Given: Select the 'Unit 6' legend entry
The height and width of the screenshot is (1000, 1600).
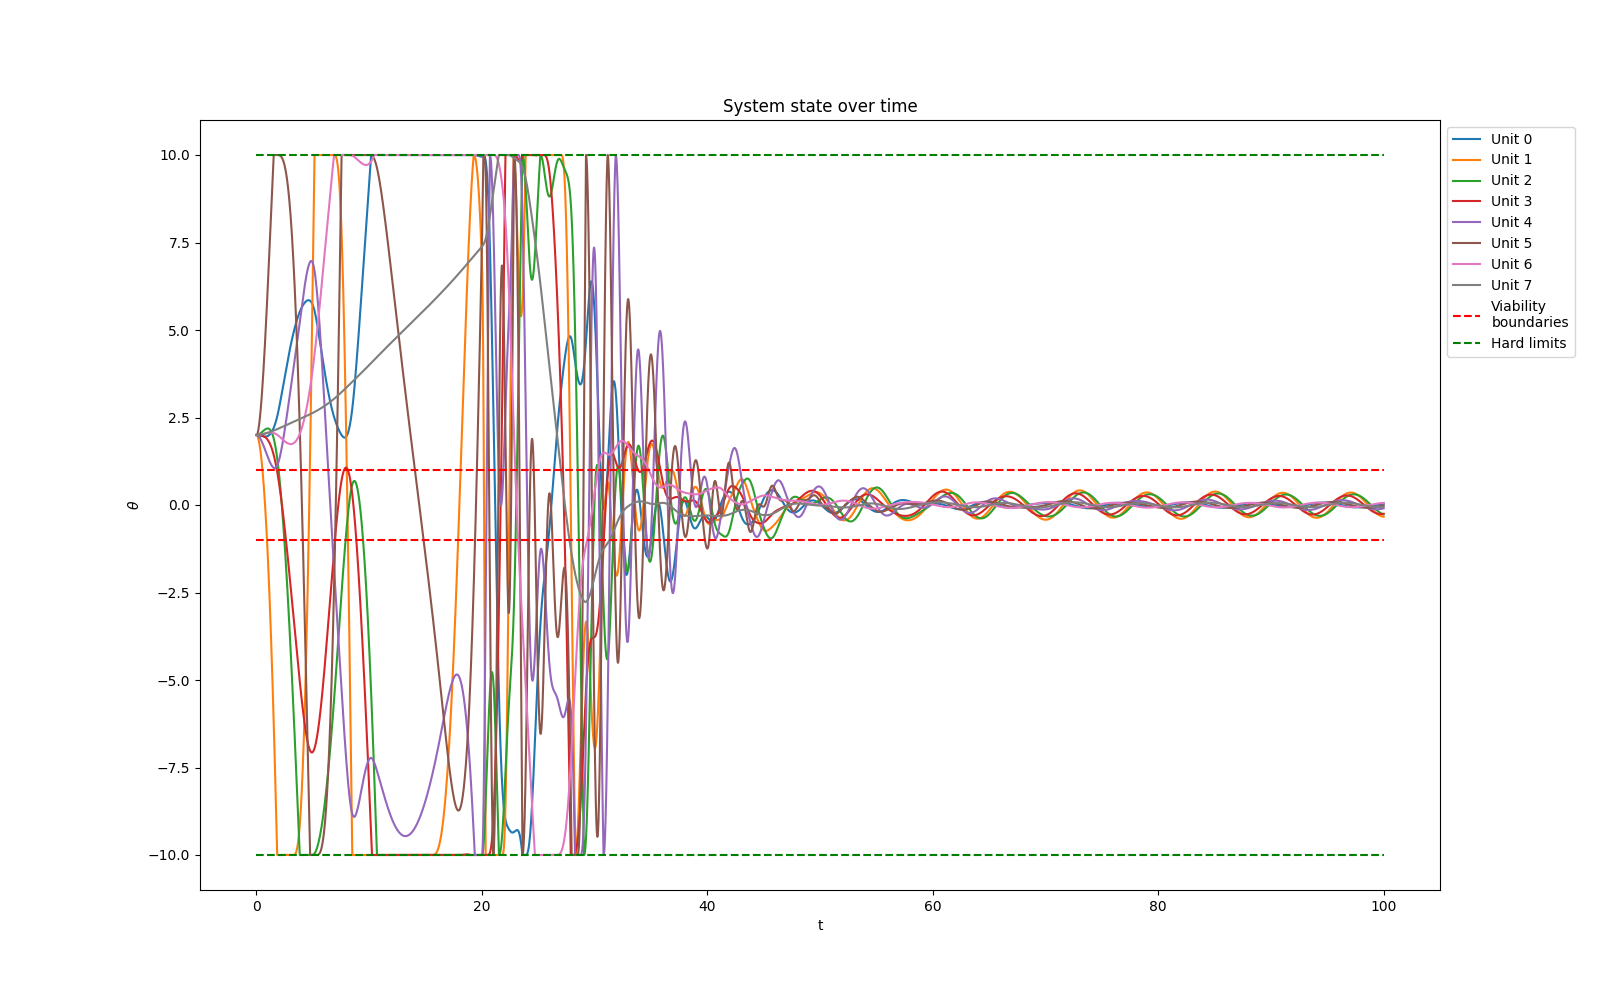Looking at the screenshot, I should pyautogui.click(x=1492, y=264).
